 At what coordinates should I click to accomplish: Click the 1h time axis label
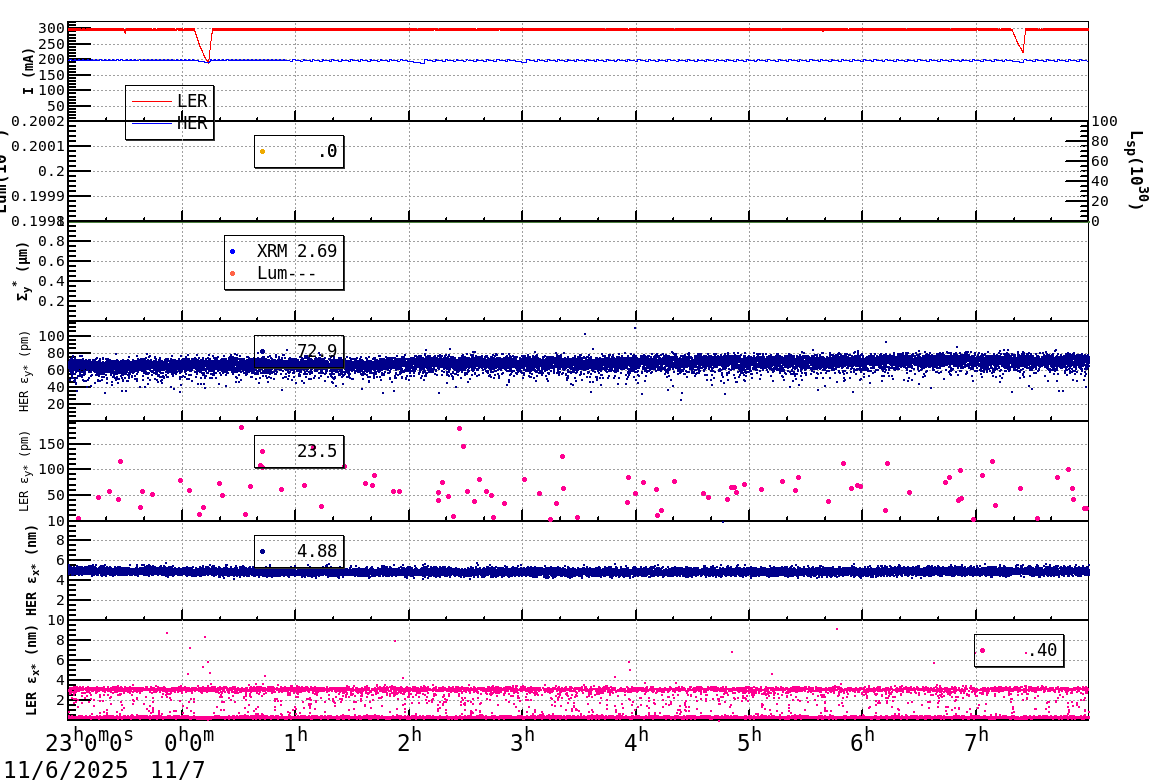coord(295,741)
